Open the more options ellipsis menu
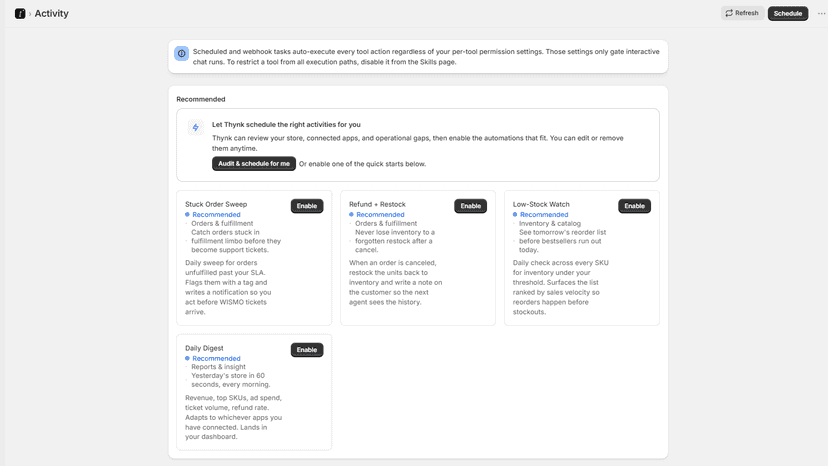The image size is (828, 466). [821, 14]
